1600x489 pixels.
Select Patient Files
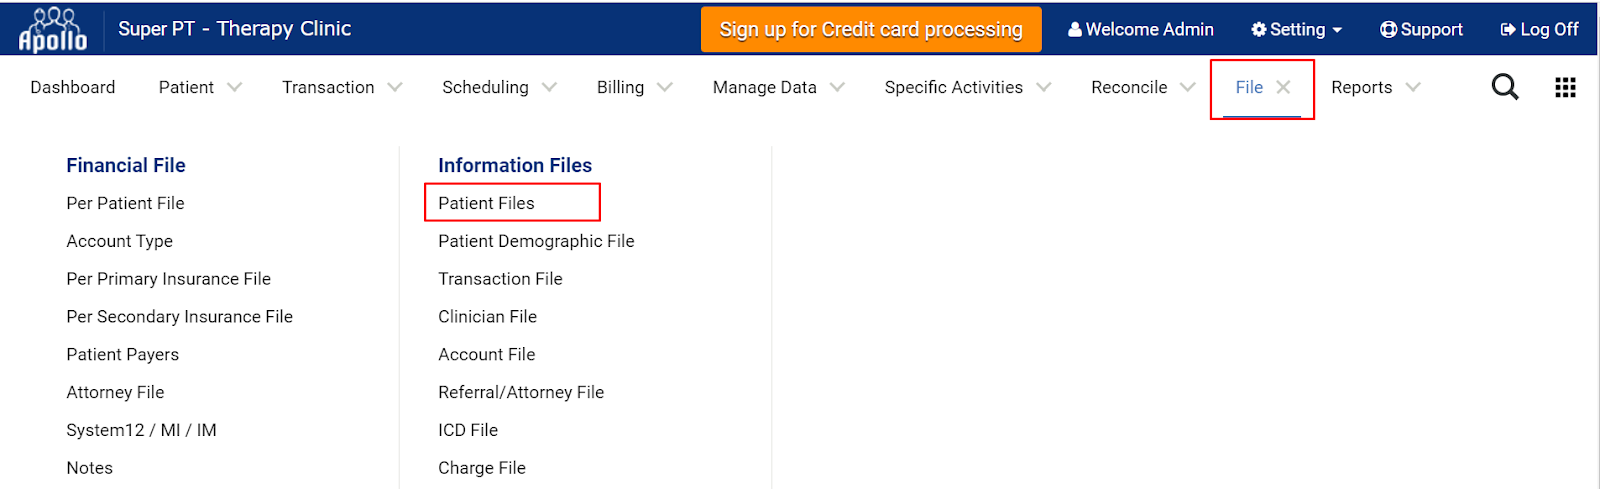click(x=486, y=203)
